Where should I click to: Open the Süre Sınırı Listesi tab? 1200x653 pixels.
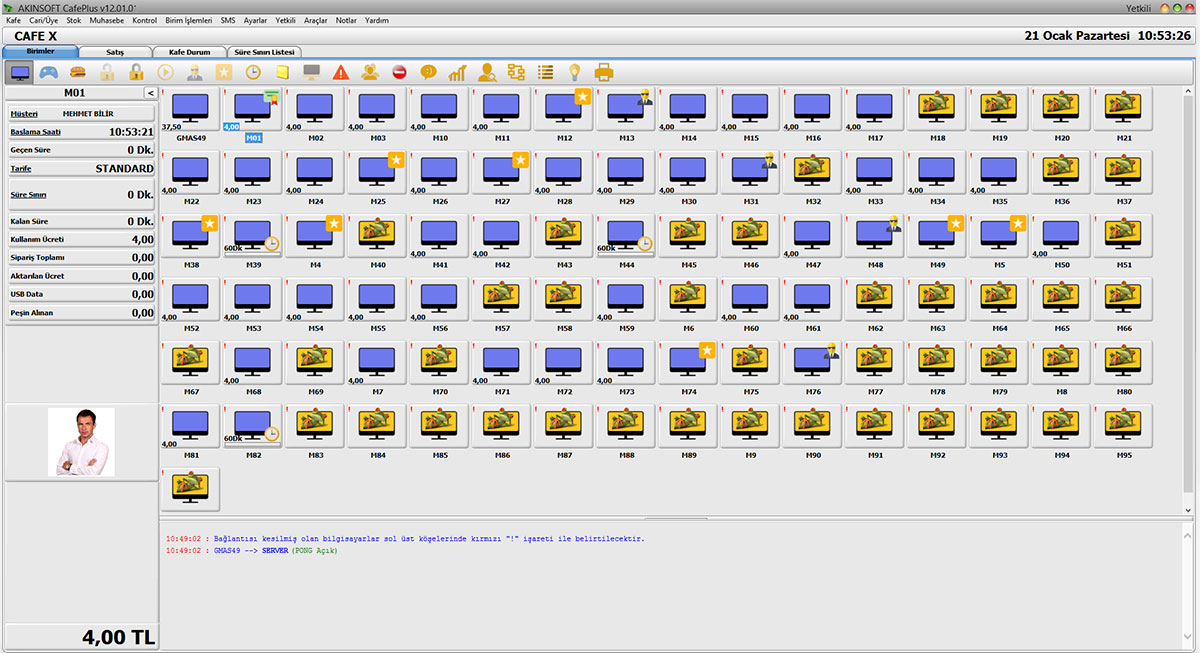coord(264,51)
